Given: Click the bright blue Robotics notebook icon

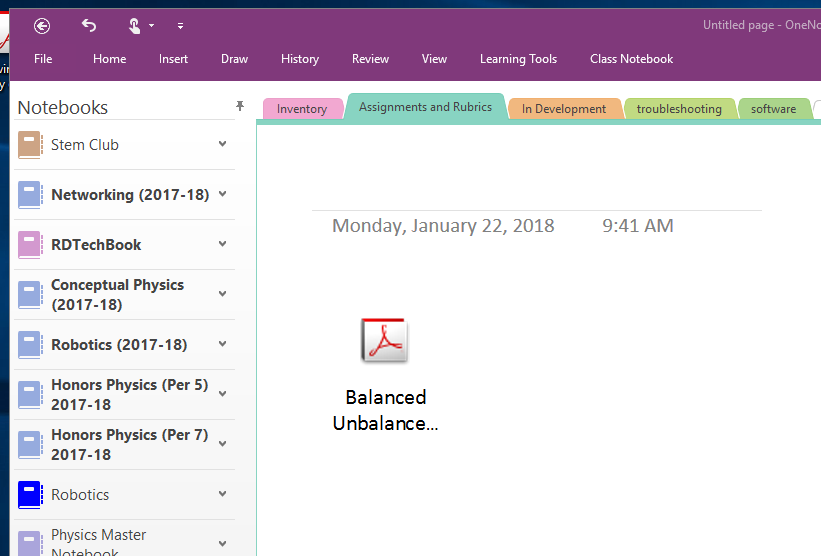Looking at the screenshot, I should (30, 495).
